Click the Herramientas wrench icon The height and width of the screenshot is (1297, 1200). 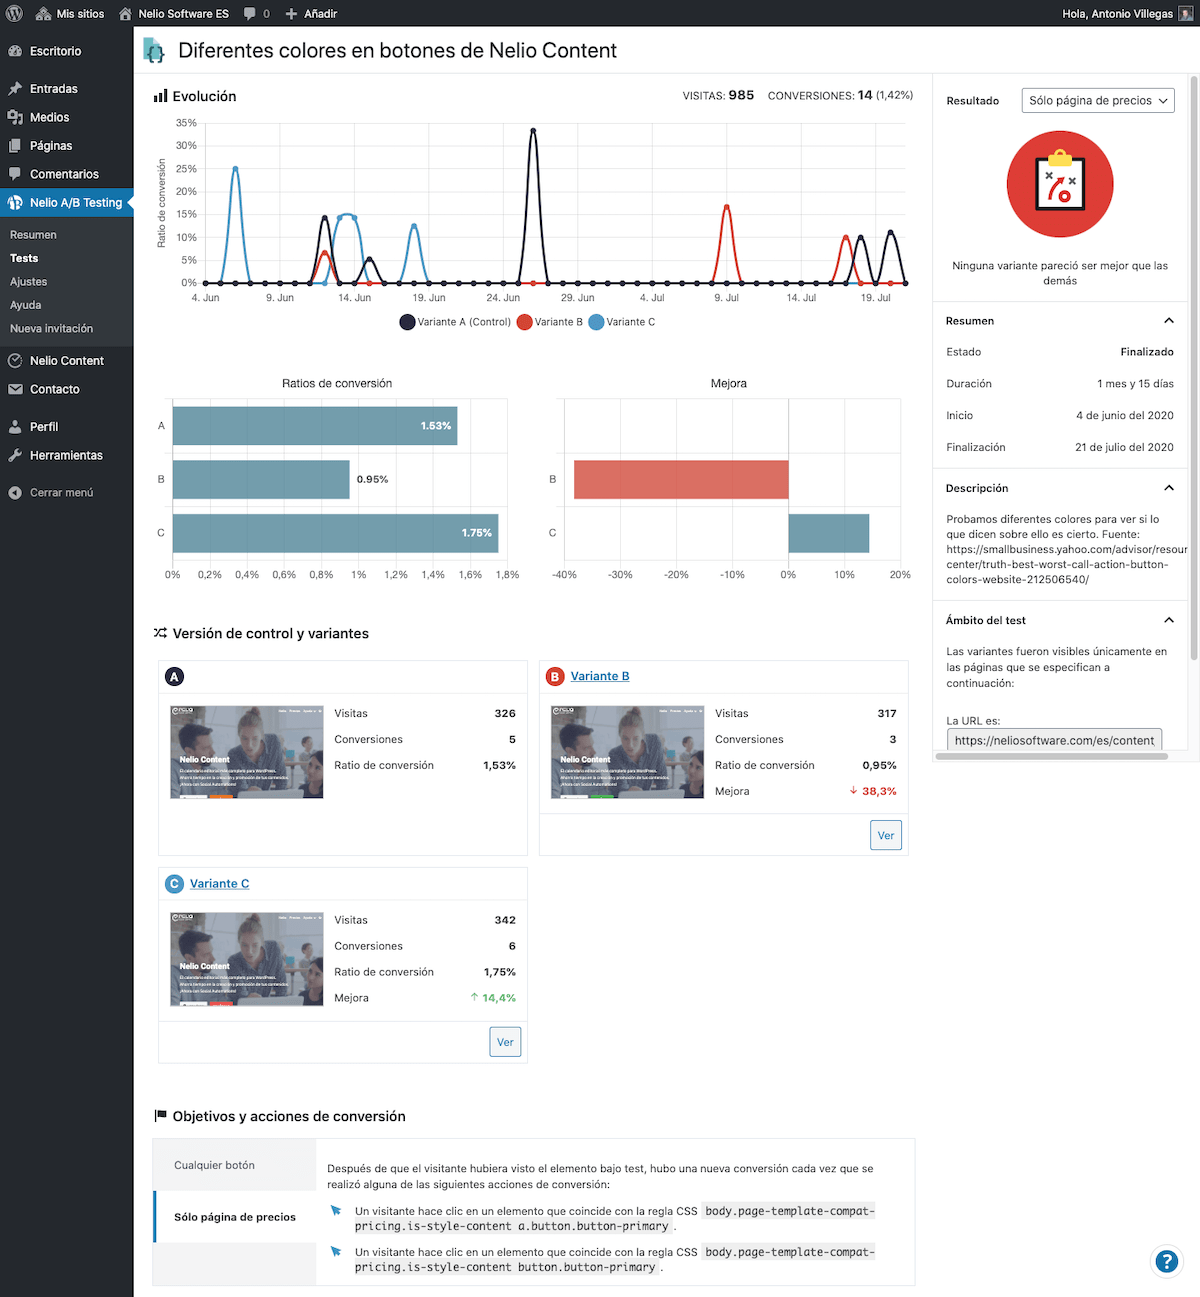pyautogui.click(x=15, y=455)
